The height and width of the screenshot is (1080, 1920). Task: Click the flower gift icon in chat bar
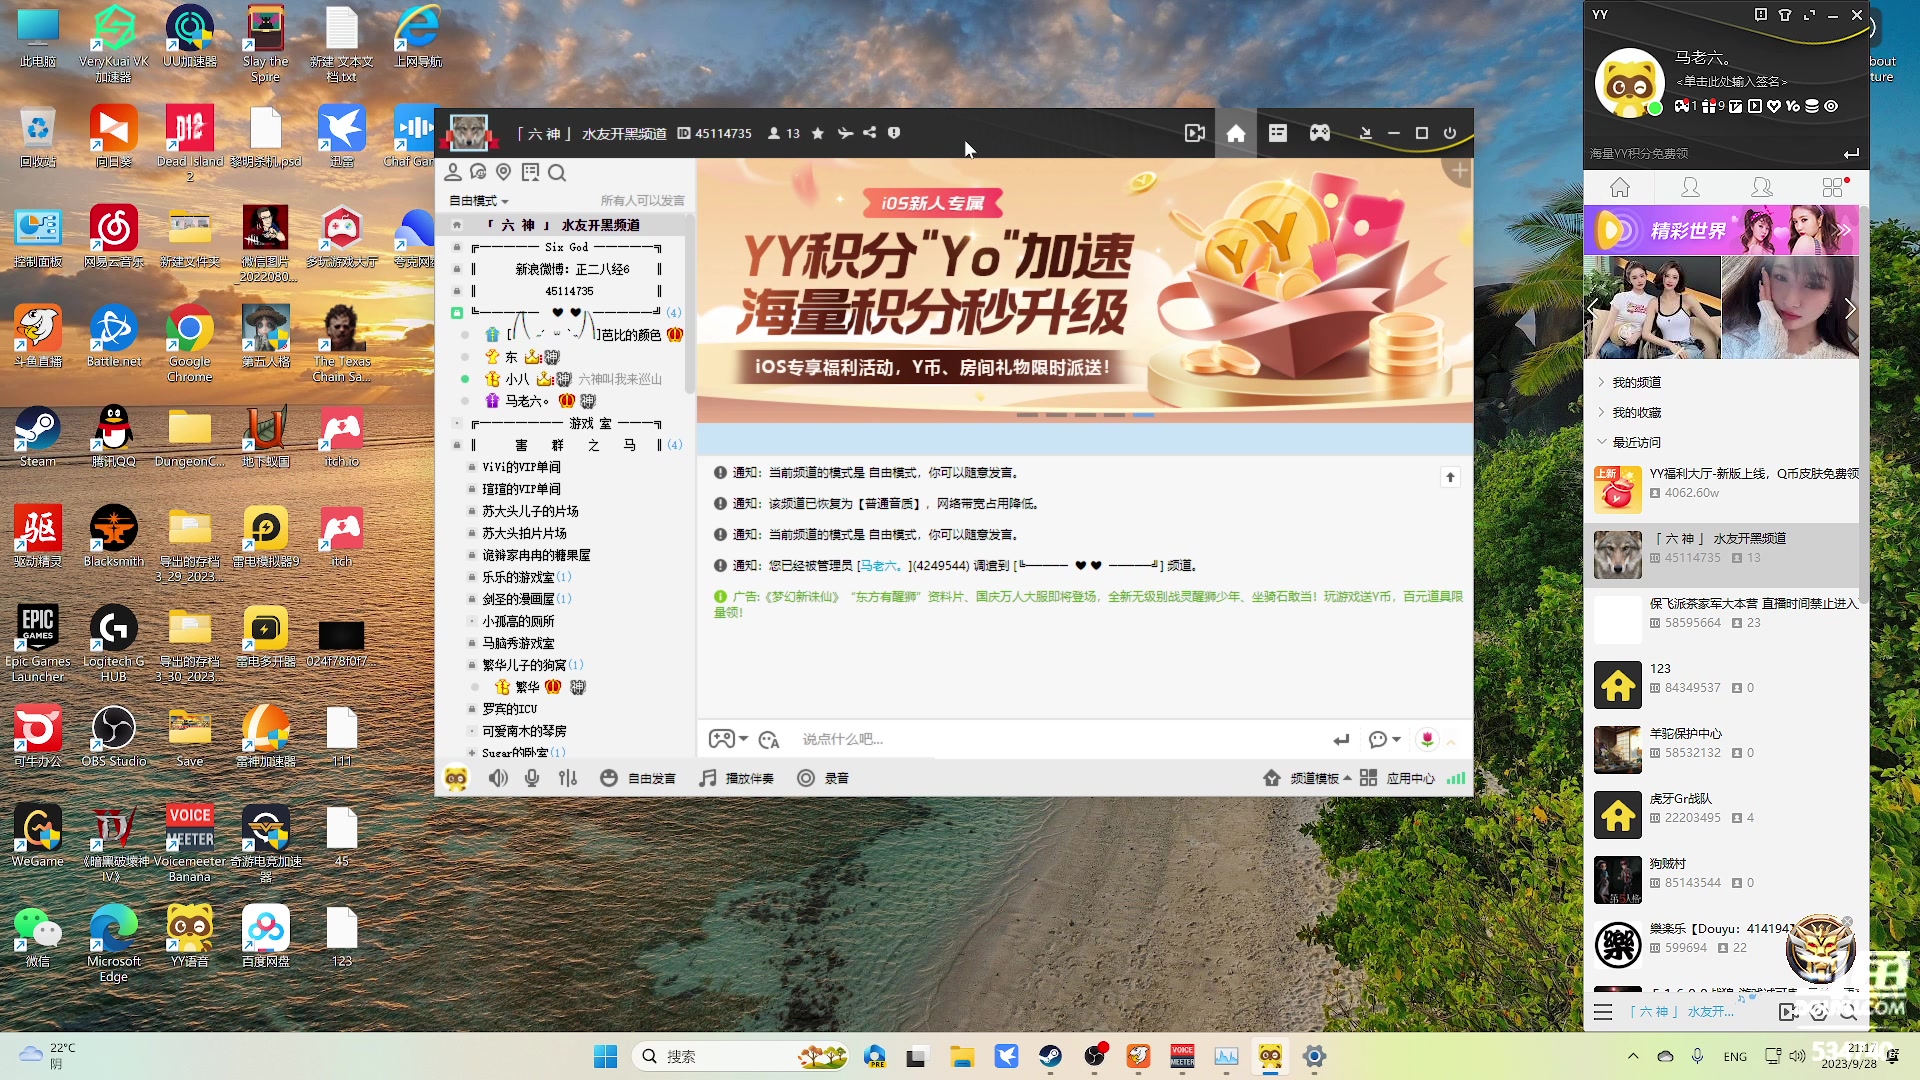[x=1427, y=739]
